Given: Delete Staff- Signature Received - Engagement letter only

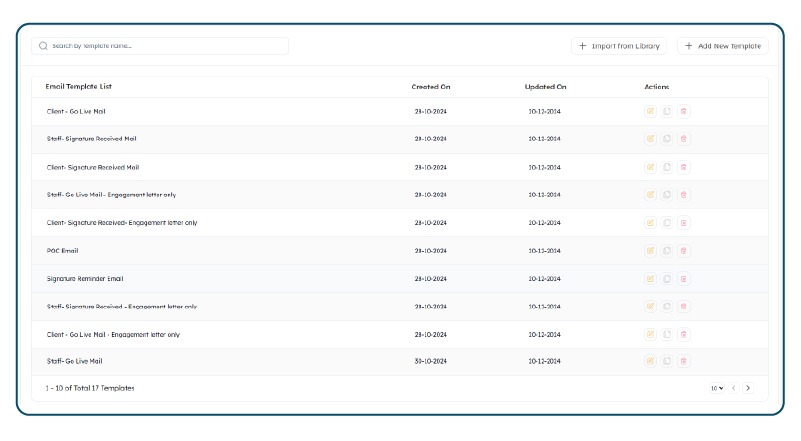Looking at the screenshot, I should coord(684,307).
